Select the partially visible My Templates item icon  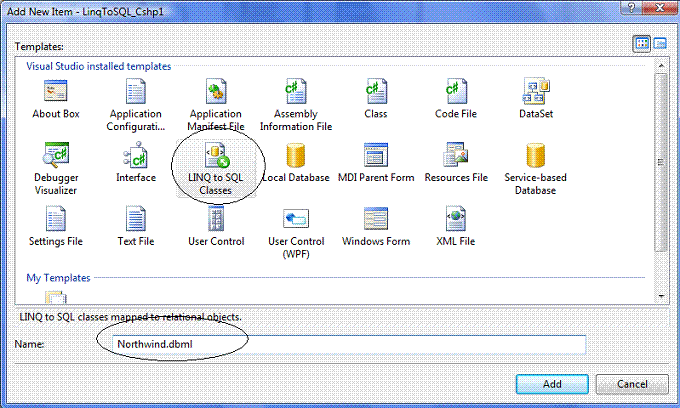pyautogui.click(x=56, y=297)
